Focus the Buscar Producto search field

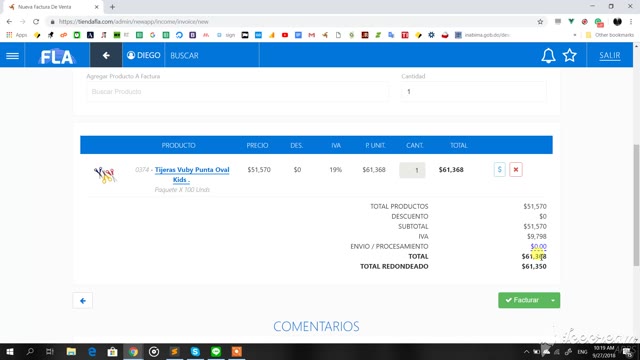point(238,92)
